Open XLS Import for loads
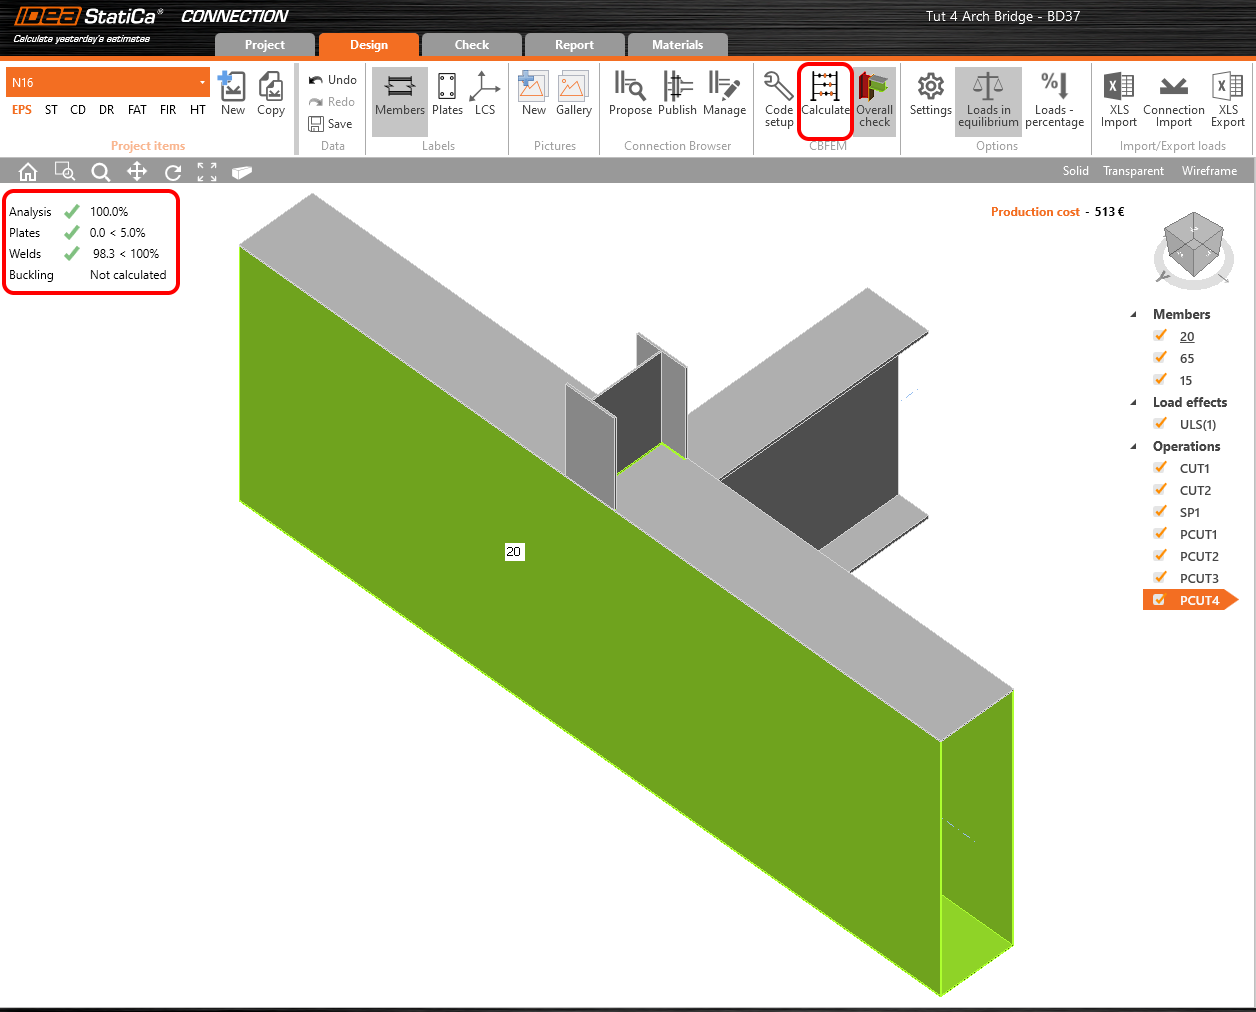 point(1118,99)
